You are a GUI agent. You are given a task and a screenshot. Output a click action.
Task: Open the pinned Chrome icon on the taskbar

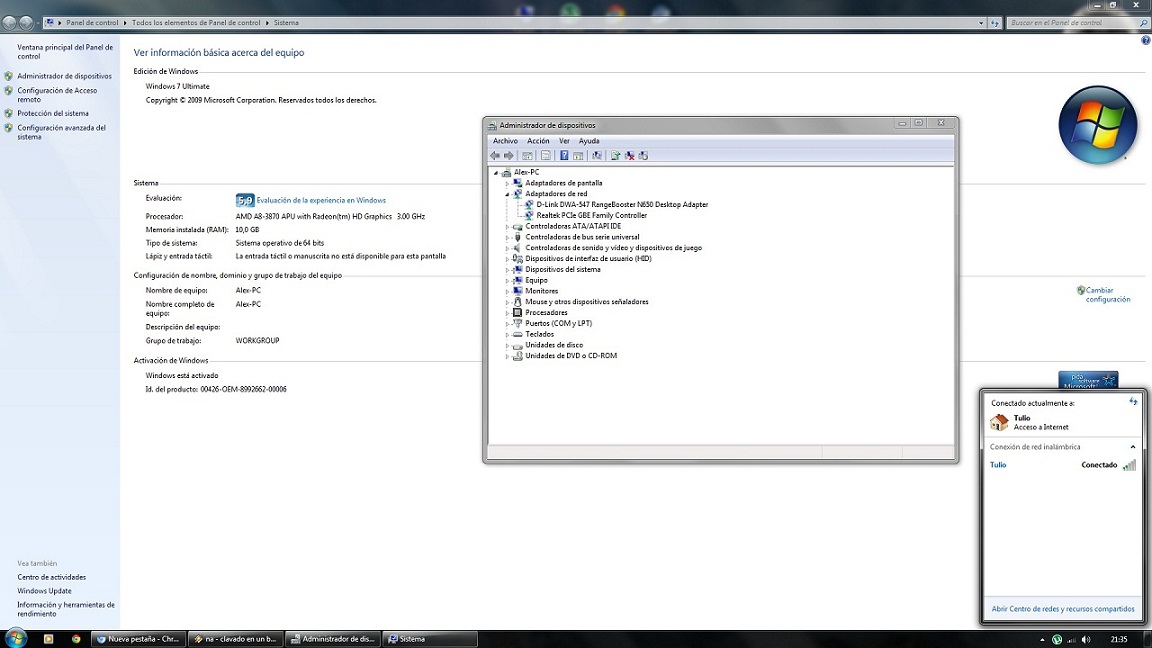coord(76,639)
